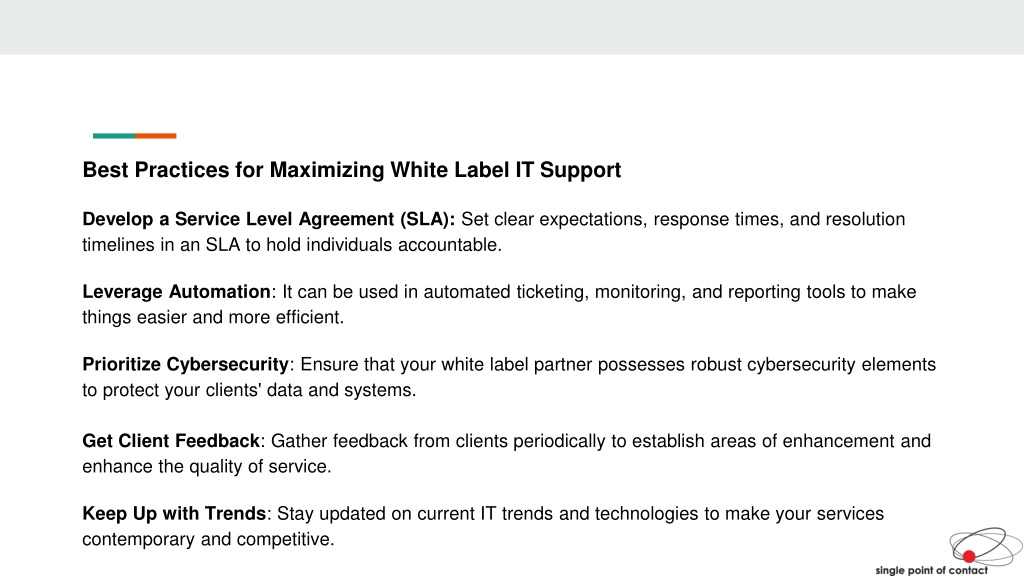Viewport: 1024px width, 576px height.
Task: Click the 'Get Client Feedback' bold heading
Action: (171, 441)
